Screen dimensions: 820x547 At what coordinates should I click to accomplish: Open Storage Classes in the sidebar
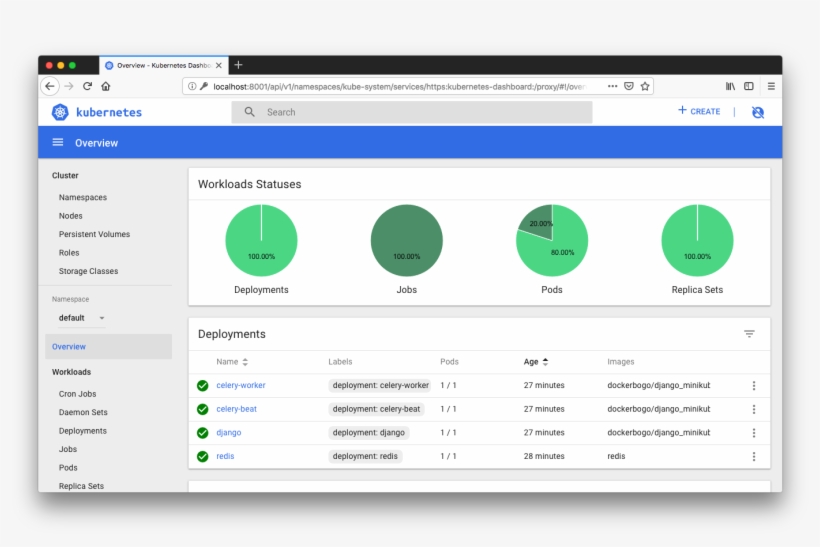point(88,271)
